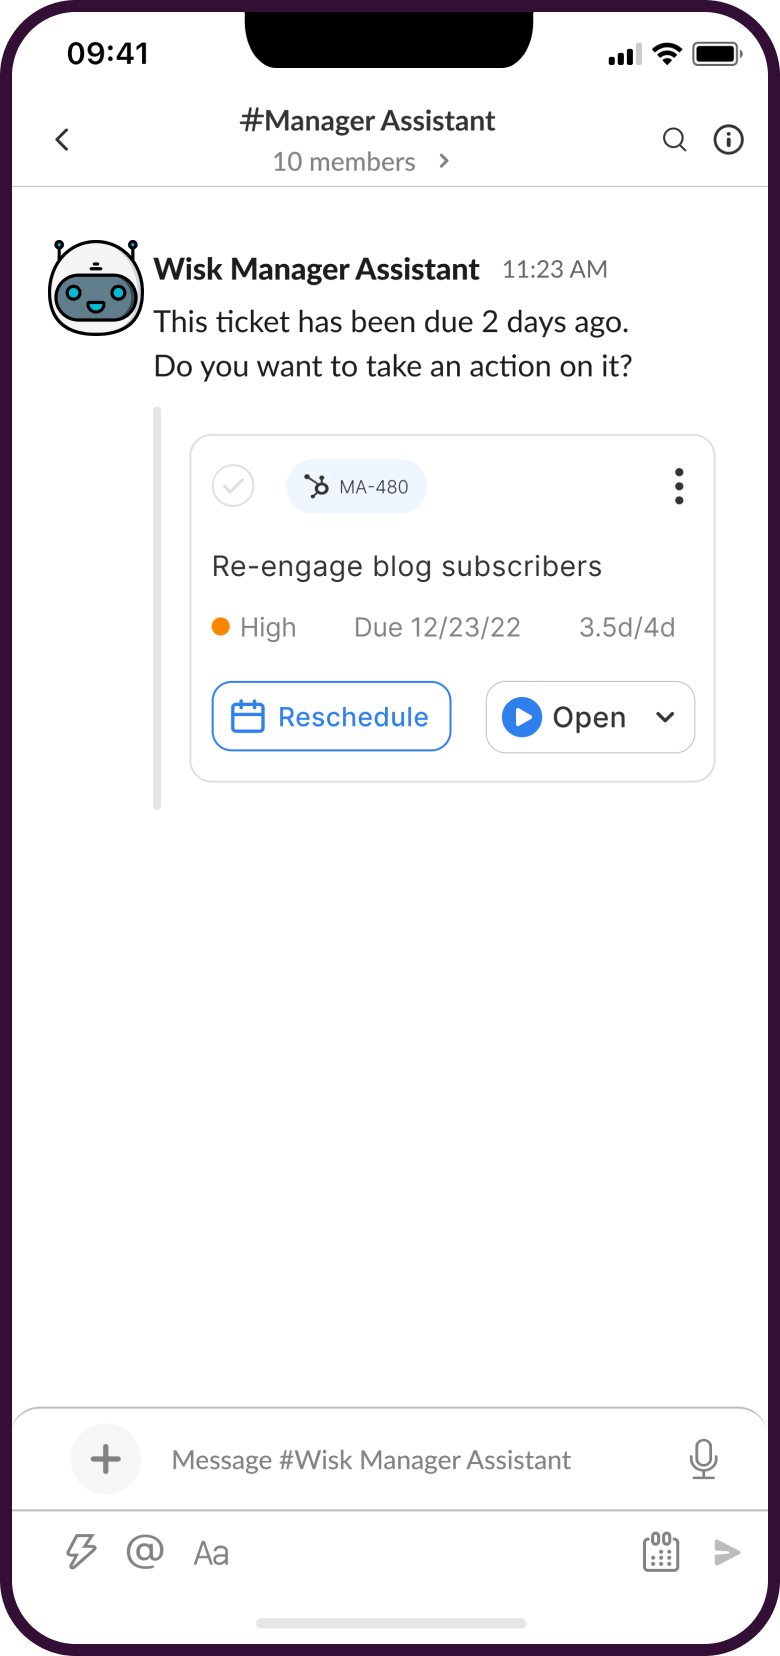Expand the Open status dropdown chevron

coord(665,717)
